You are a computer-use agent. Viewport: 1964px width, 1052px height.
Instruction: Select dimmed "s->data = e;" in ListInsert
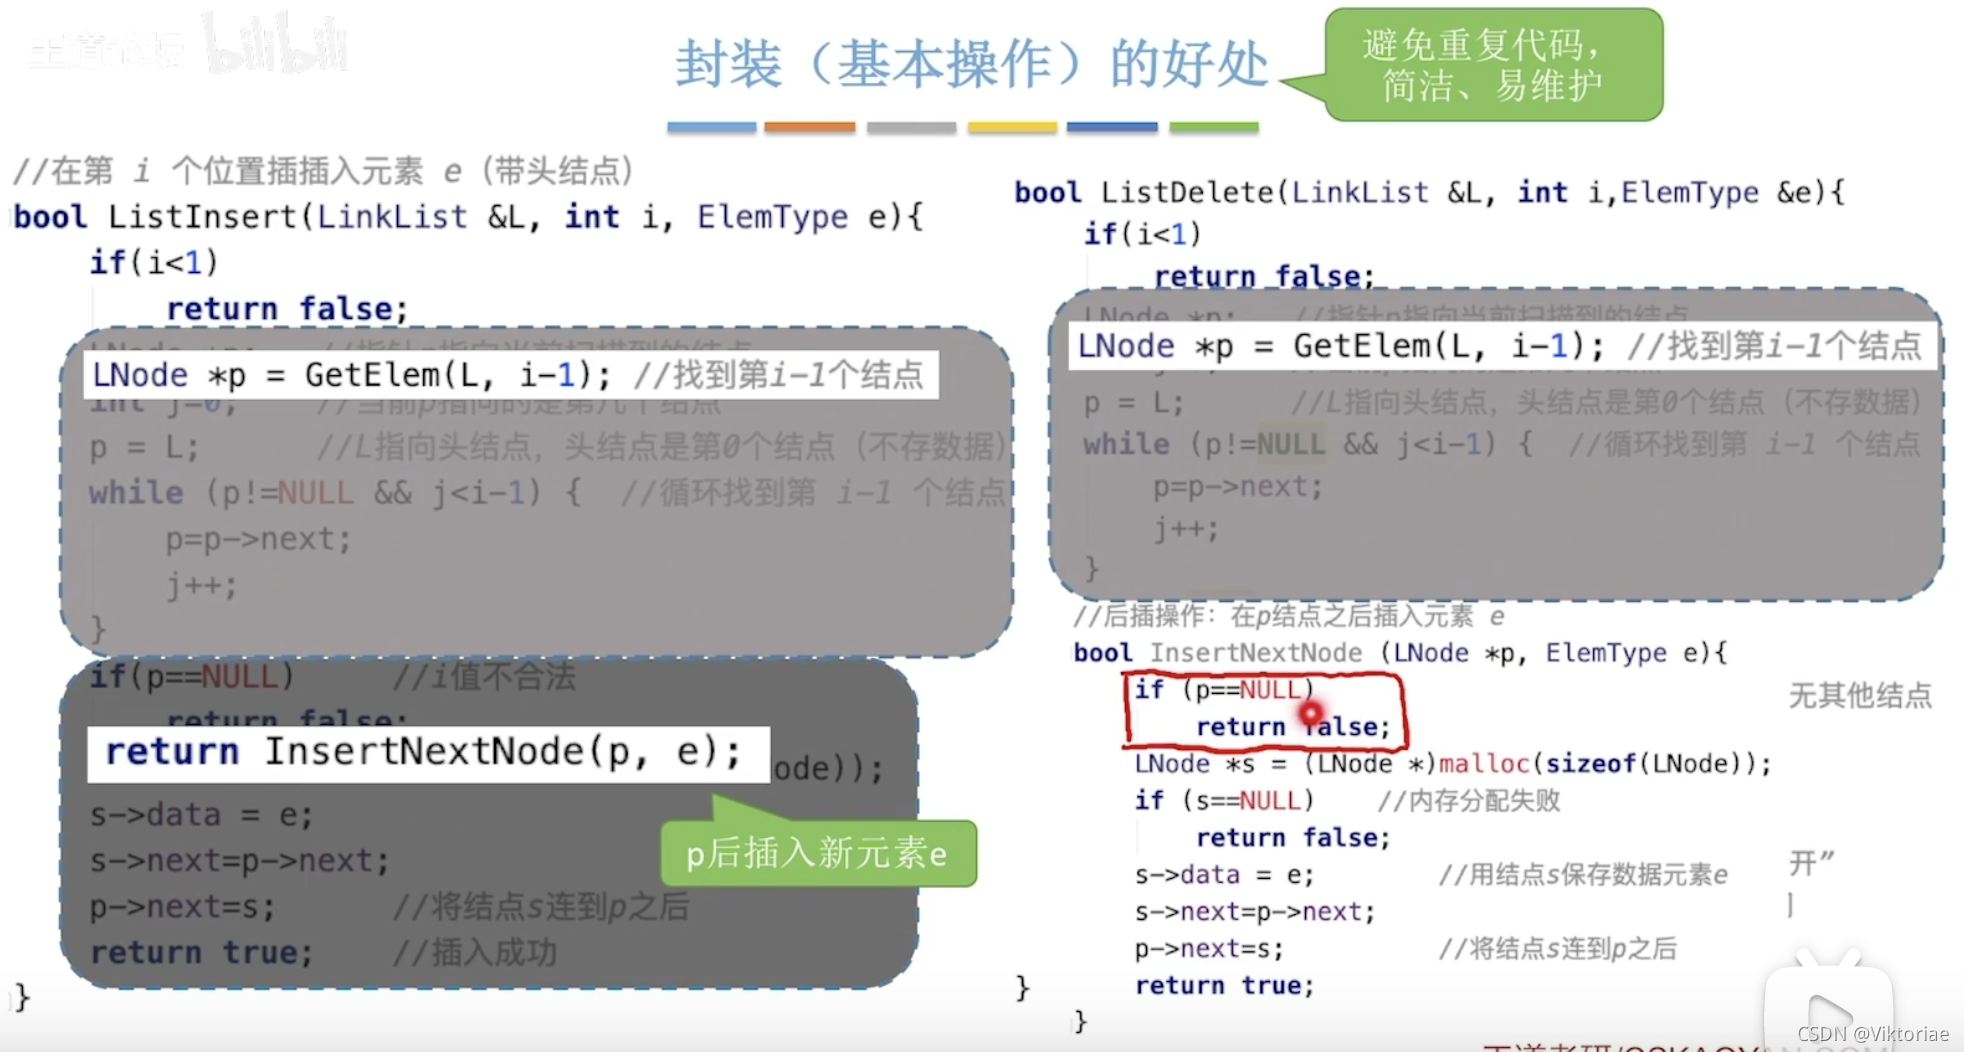tap(201, 815)
